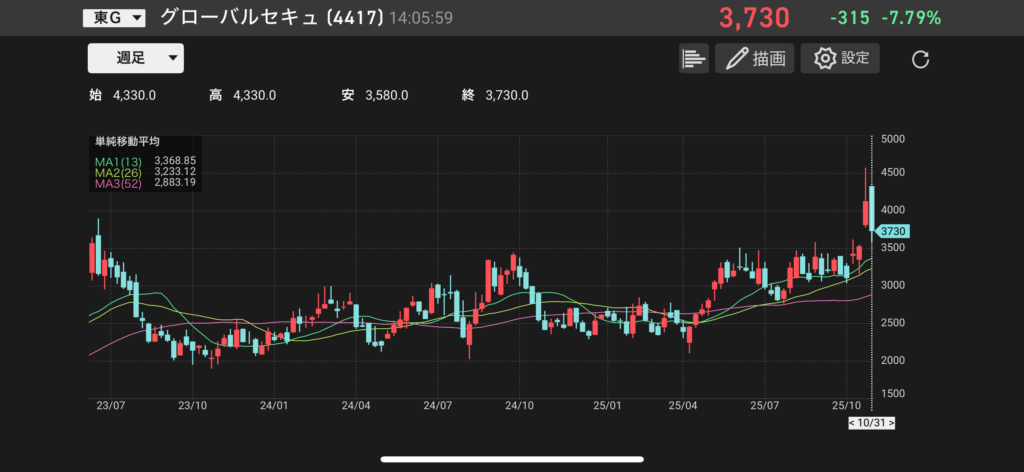Viewport: 1024px width, 472px height.
Task: Select the 3730 price tag on axis
Action: [891, 231]
